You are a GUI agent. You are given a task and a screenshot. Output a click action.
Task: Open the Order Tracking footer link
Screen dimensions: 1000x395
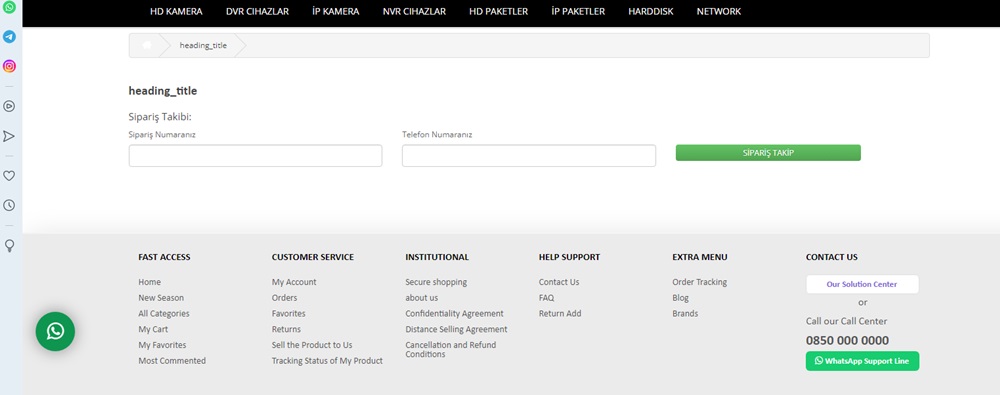pyautogui.click(x=700, y=282)
